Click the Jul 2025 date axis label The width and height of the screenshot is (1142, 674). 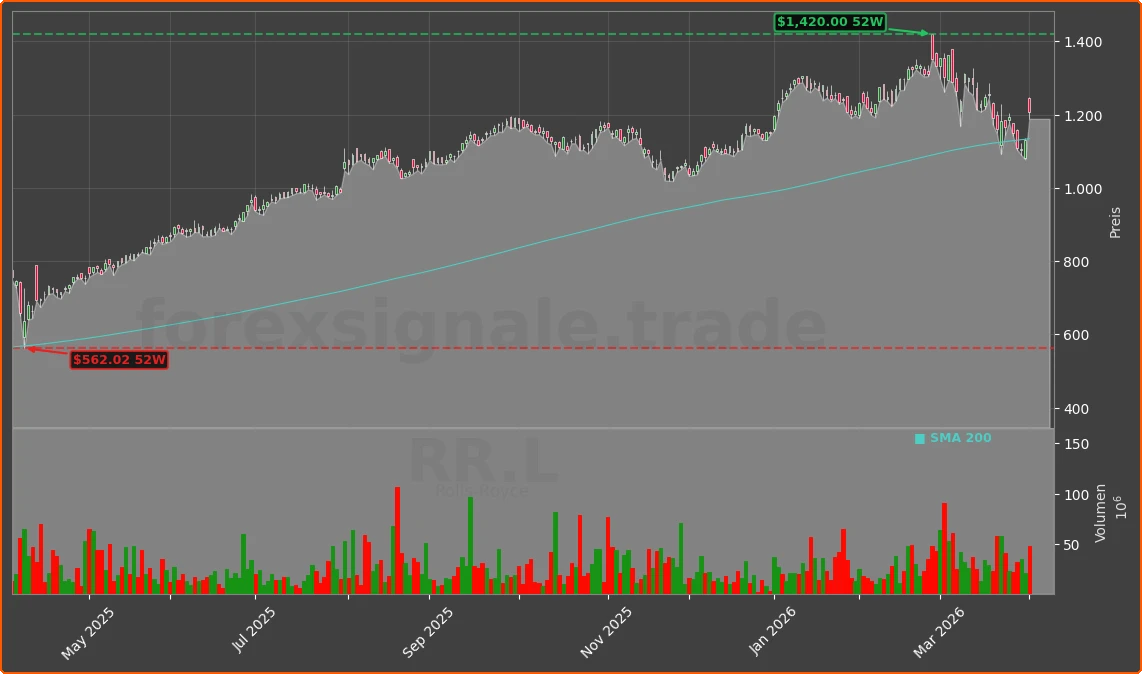coord(253,630)
